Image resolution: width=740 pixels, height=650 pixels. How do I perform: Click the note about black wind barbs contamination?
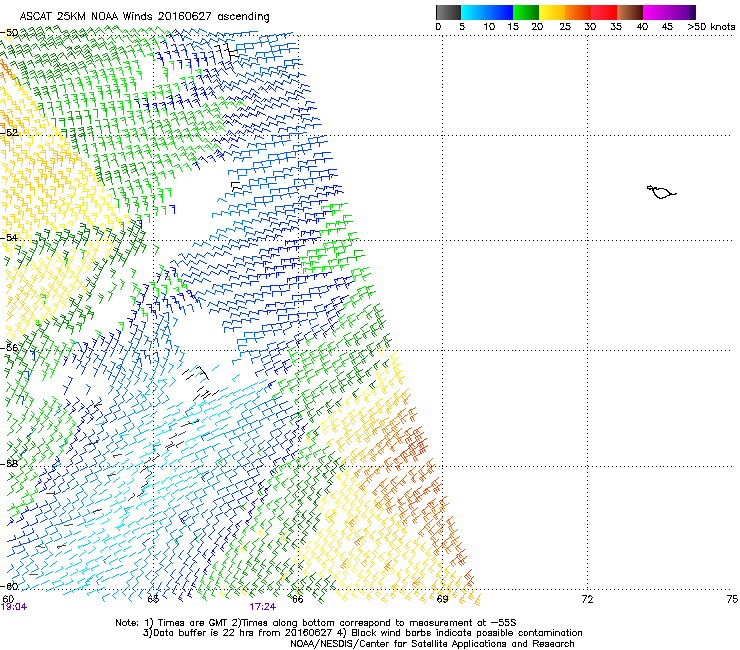[461, 633]
